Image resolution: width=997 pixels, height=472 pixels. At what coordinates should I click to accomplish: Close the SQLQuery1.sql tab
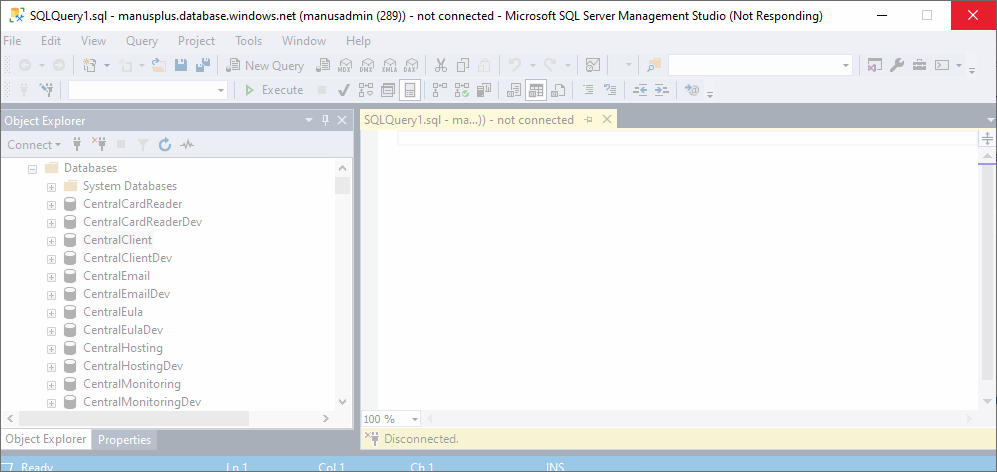click(x=606, y=119)
